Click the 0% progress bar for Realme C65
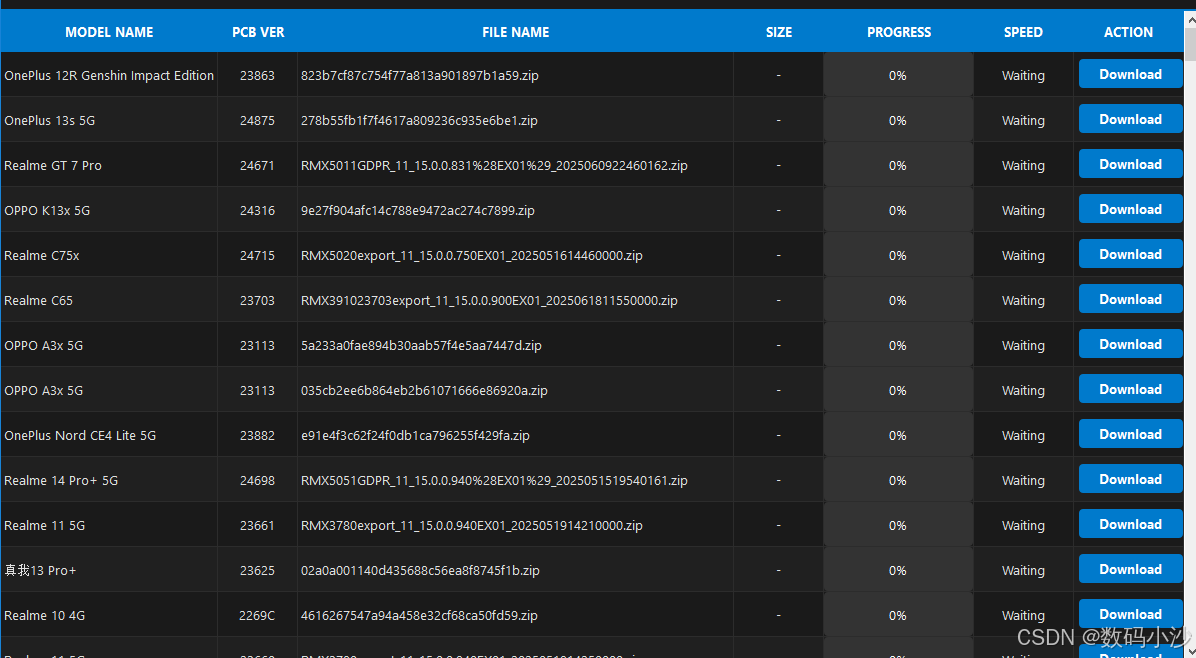Viewport: 1196px width, 658px height. coord(899,300)
